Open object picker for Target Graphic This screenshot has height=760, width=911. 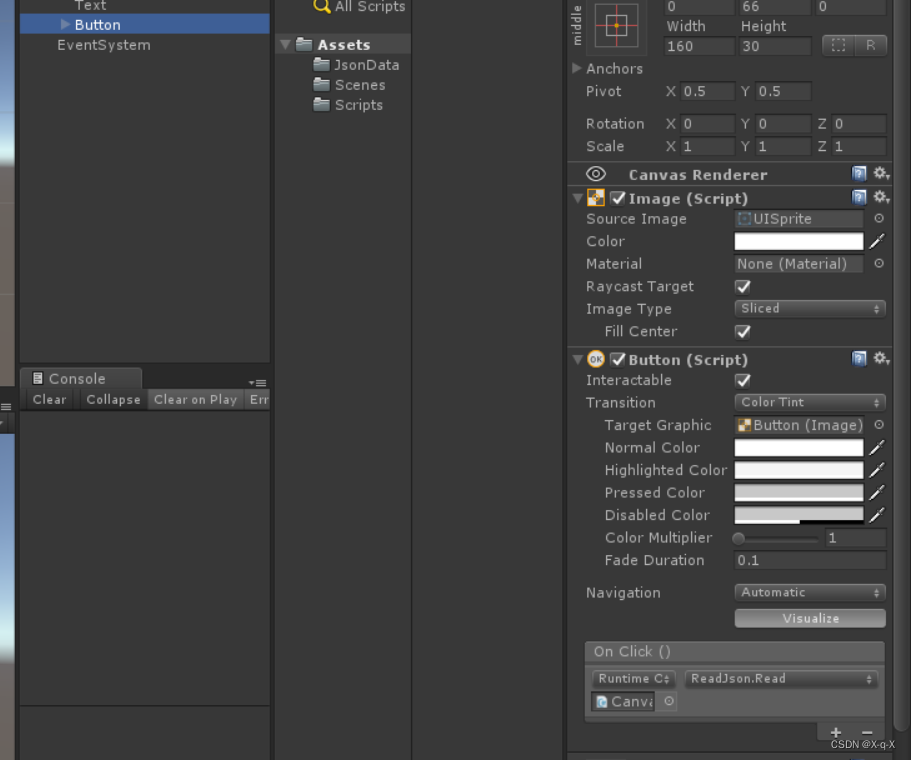879,425
